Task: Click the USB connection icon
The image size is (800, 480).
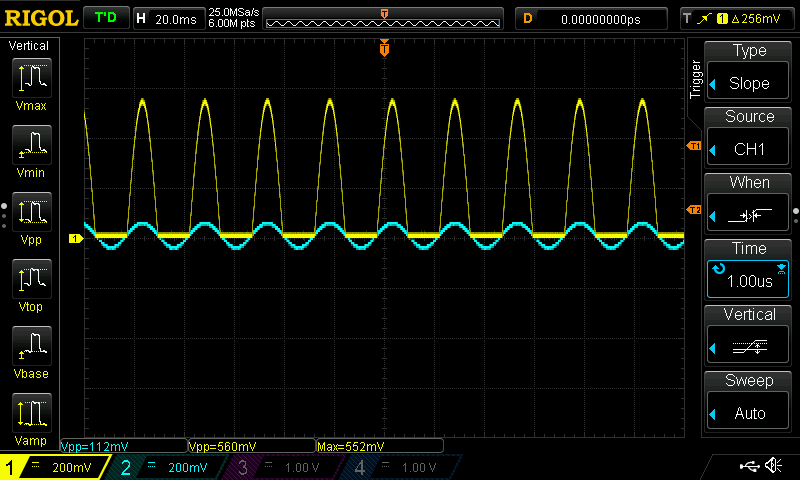Action: pos(749,465)
